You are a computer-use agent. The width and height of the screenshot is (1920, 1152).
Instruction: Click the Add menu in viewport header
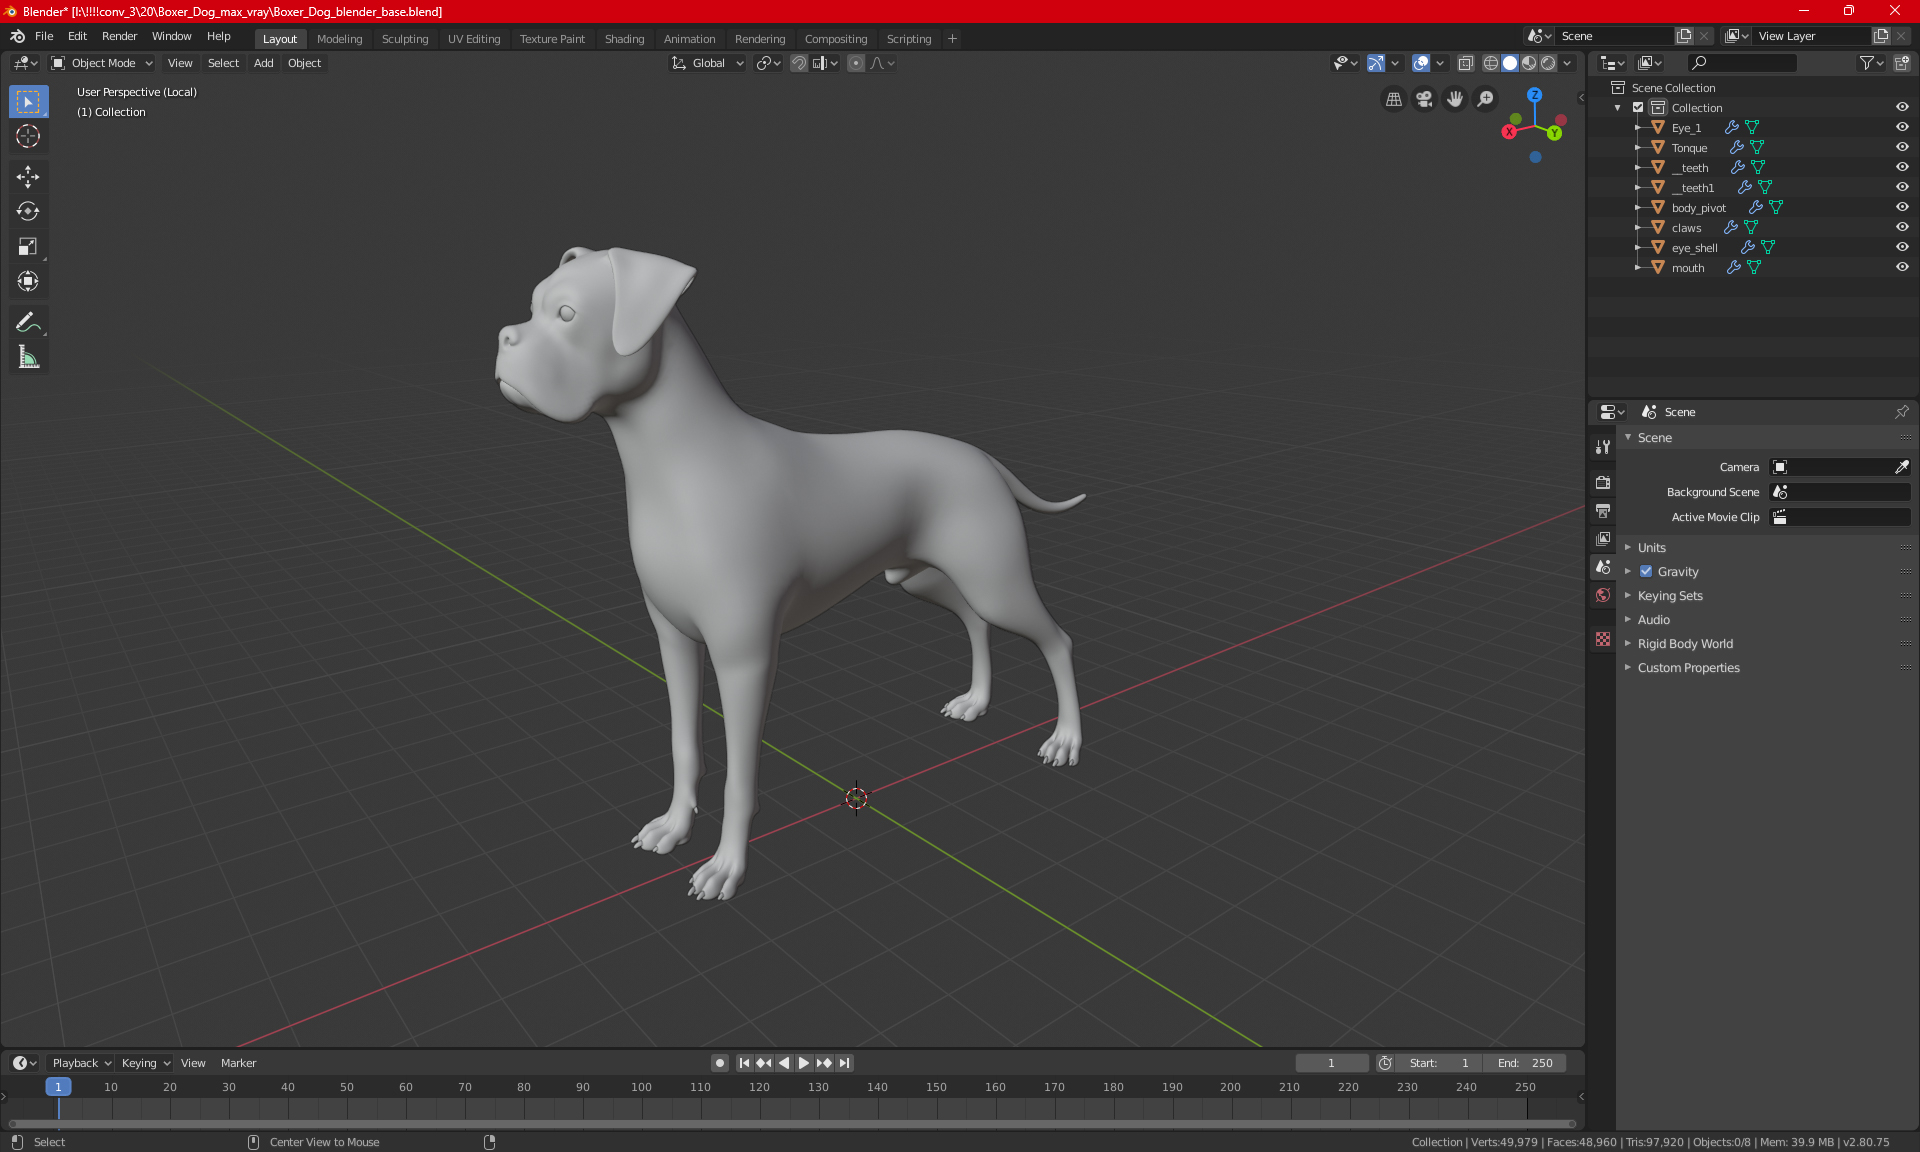(x=263, y=63)
